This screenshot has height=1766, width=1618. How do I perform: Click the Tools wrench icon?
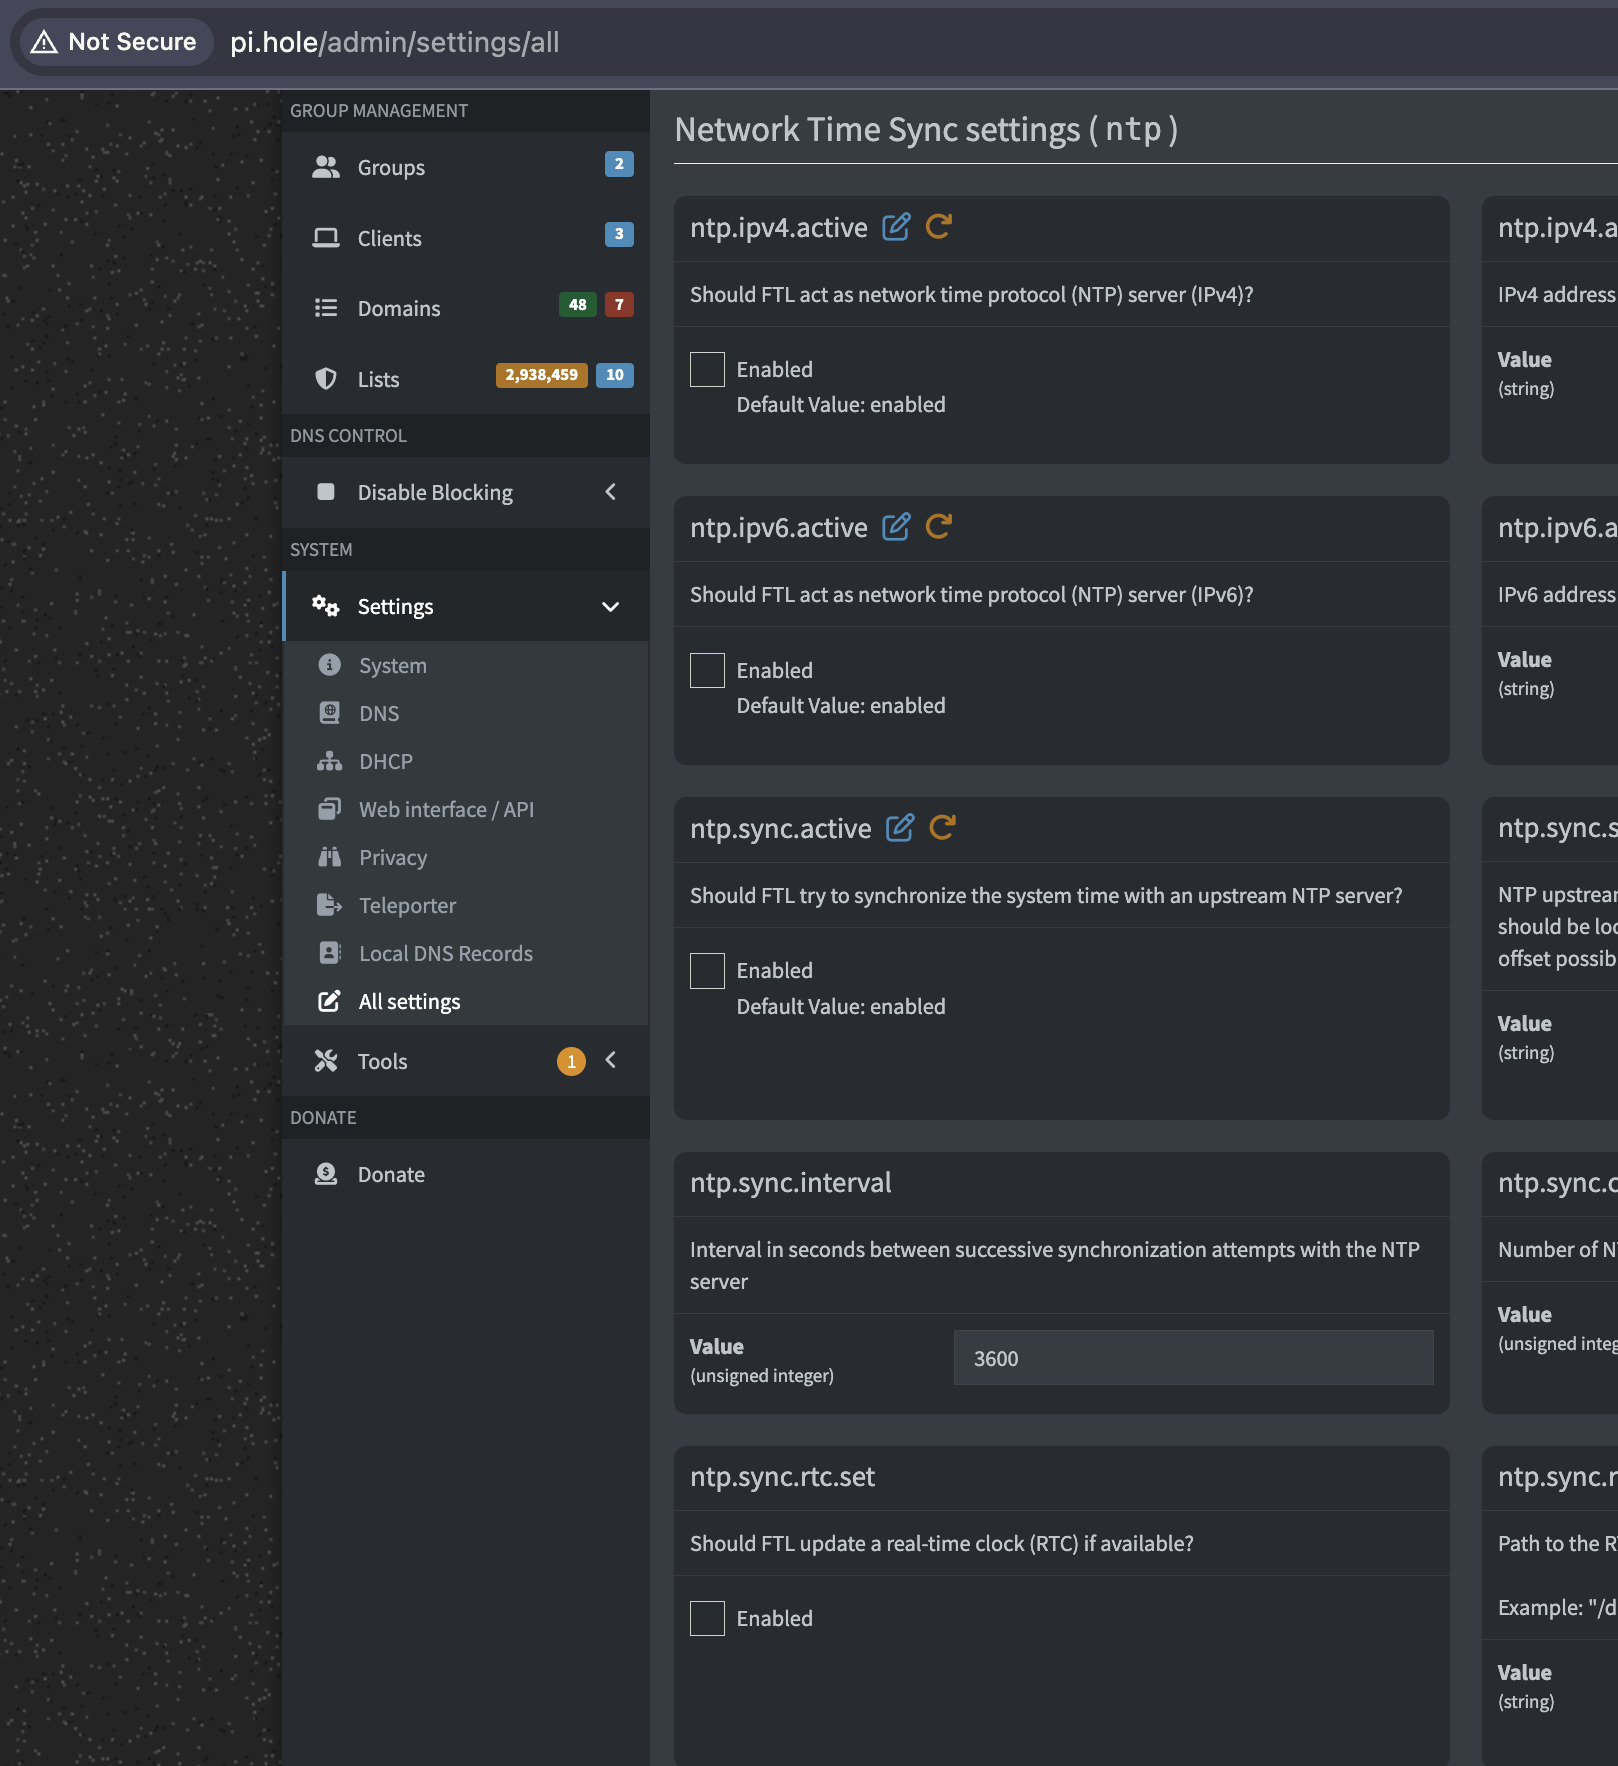click(326, 1061)
